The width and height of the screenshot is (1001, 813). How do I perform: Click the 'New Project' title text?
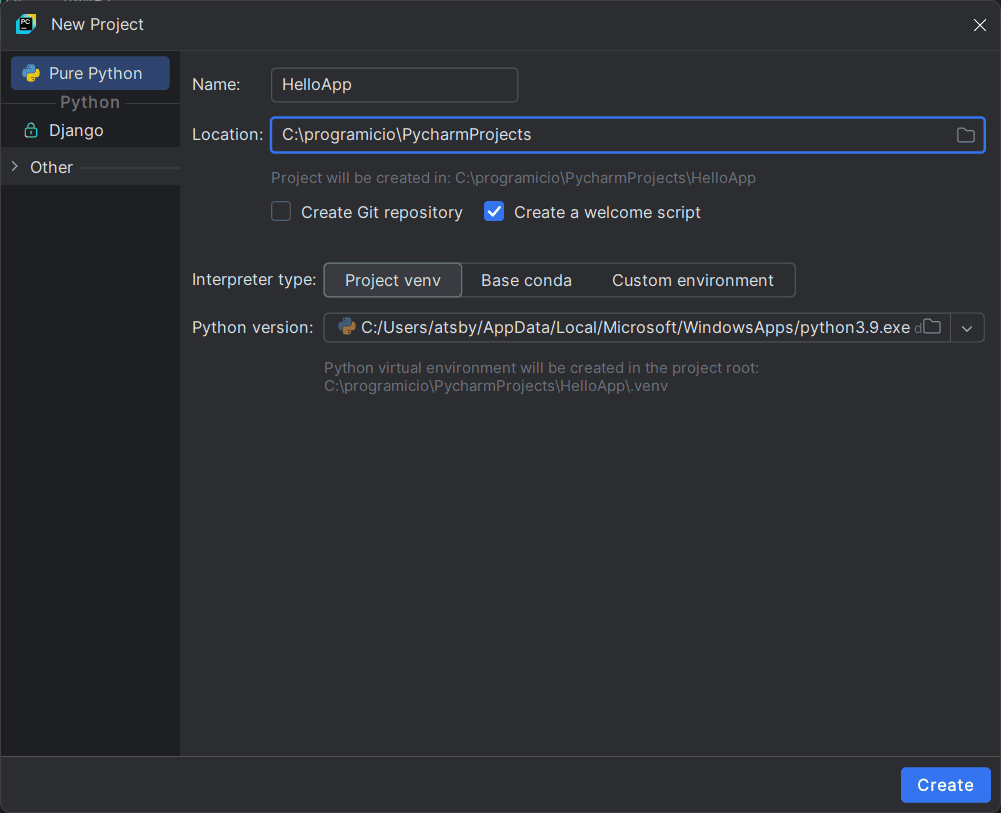coord(97,24)
